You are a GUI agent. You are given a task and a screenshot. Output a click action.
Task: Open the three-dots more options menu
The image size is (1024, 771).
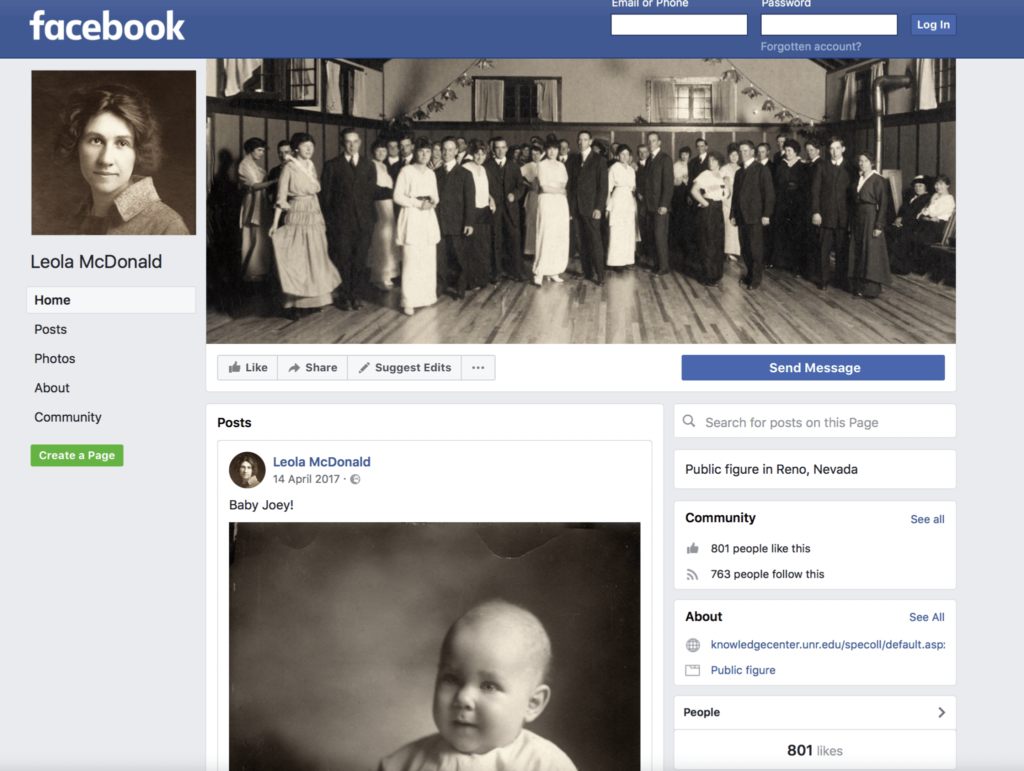pyautogui.click(x=478, y=368)
